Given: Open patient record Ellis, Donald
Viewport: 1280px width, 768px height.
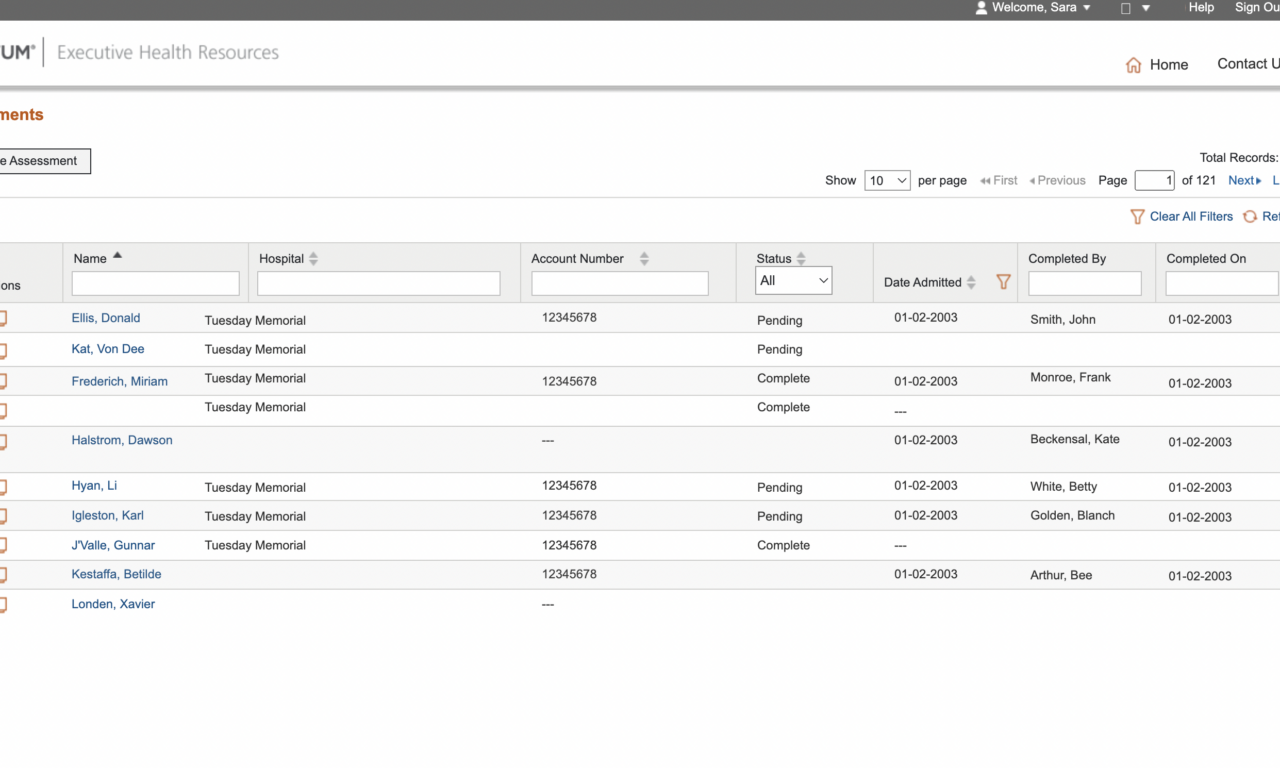Looking at the screenshot, I should (106, 318).
